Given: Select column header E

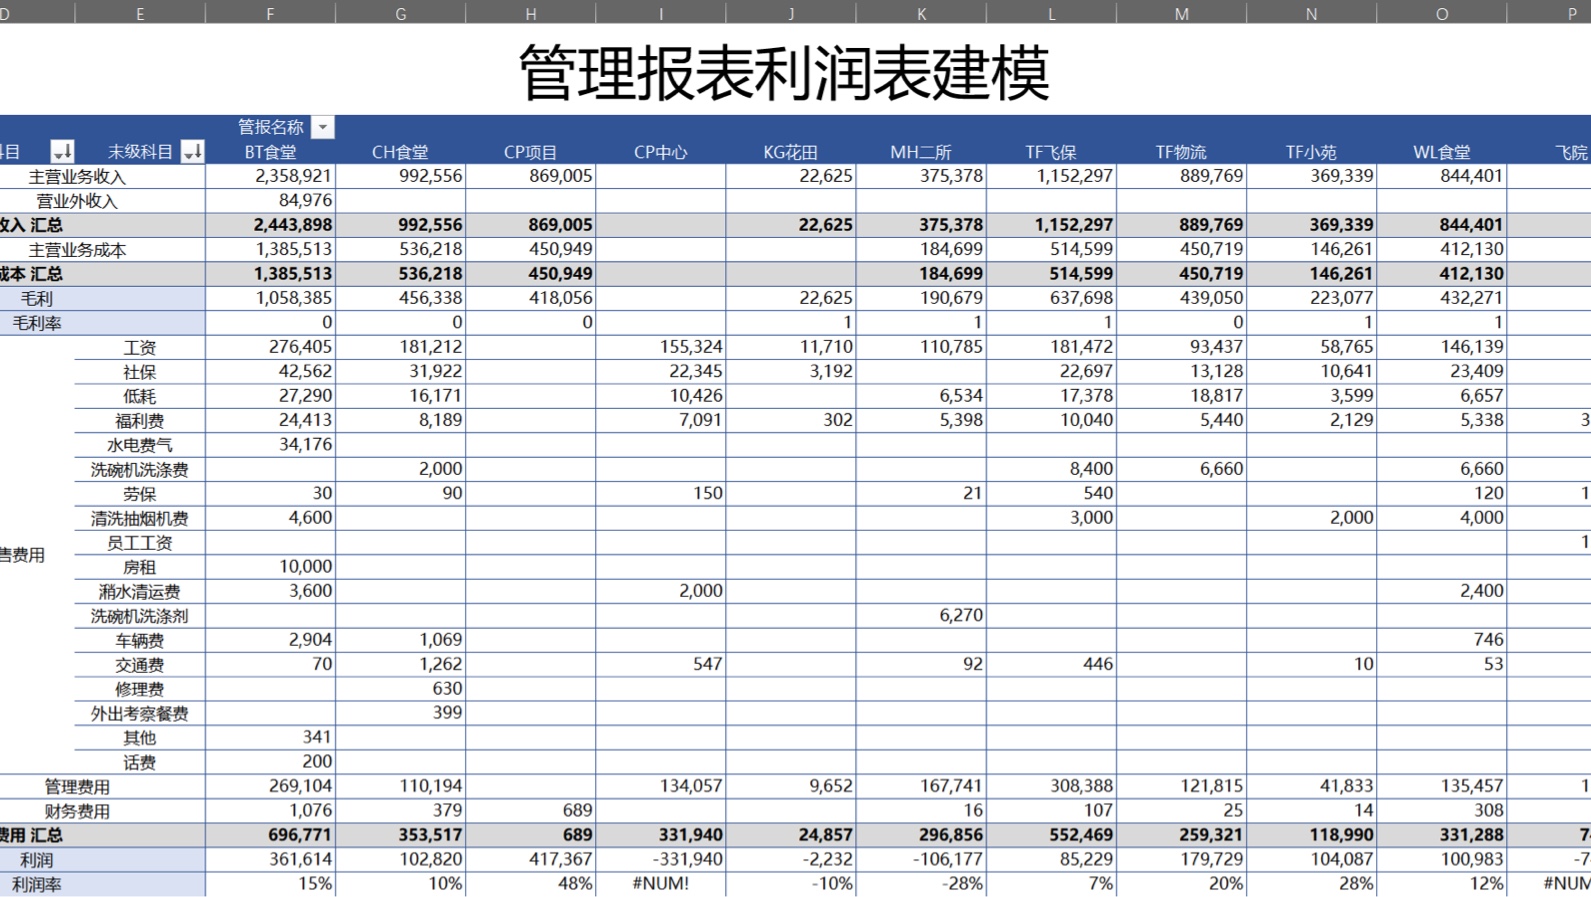Looking at the screenshot, I should 140,13.
